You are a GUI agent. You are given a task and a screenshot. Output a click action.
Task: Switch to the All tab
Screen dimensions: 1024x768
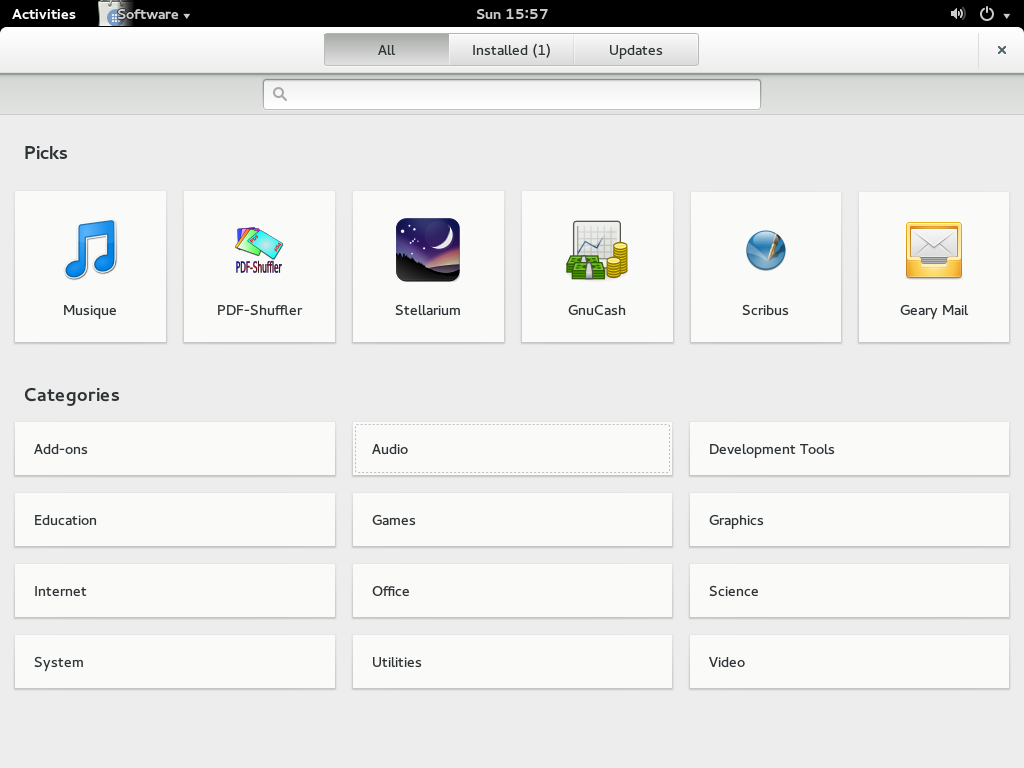point(387,50)
